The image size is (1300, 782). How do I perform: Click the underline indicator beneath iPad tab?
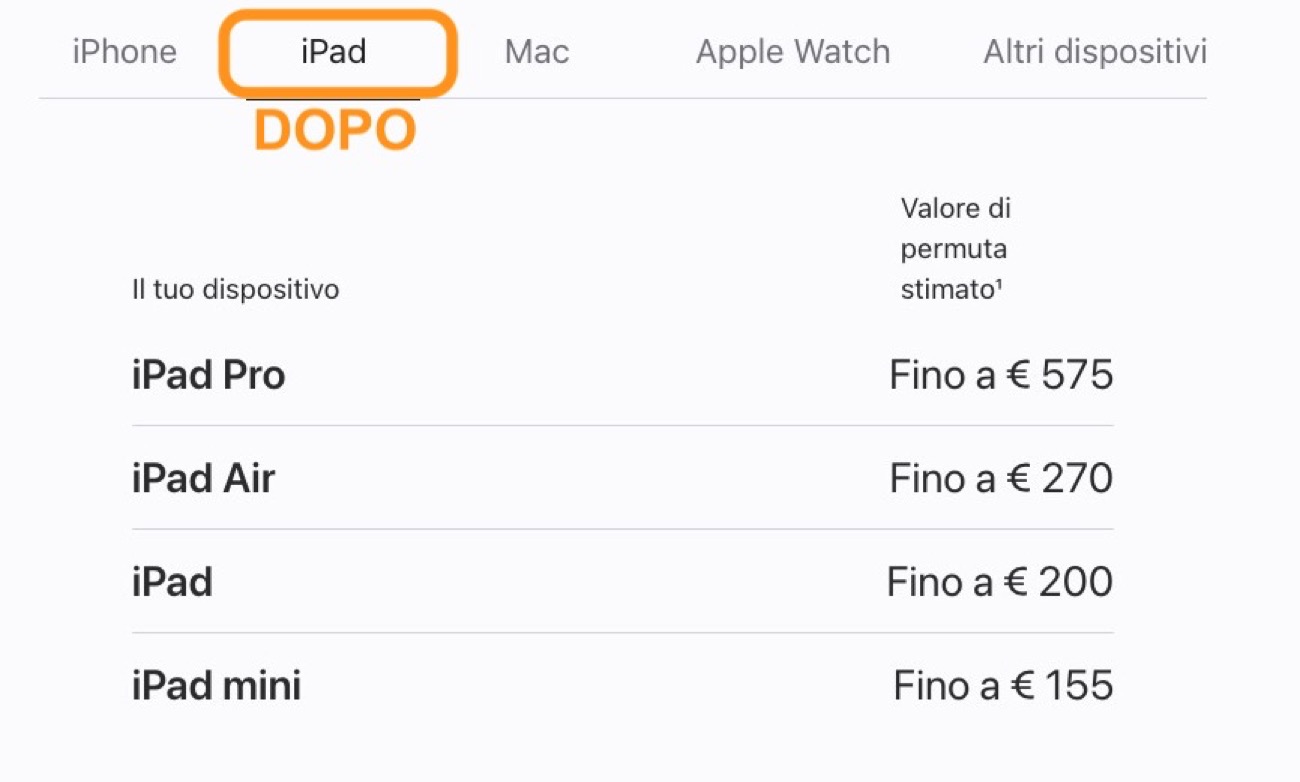[333, 98]
